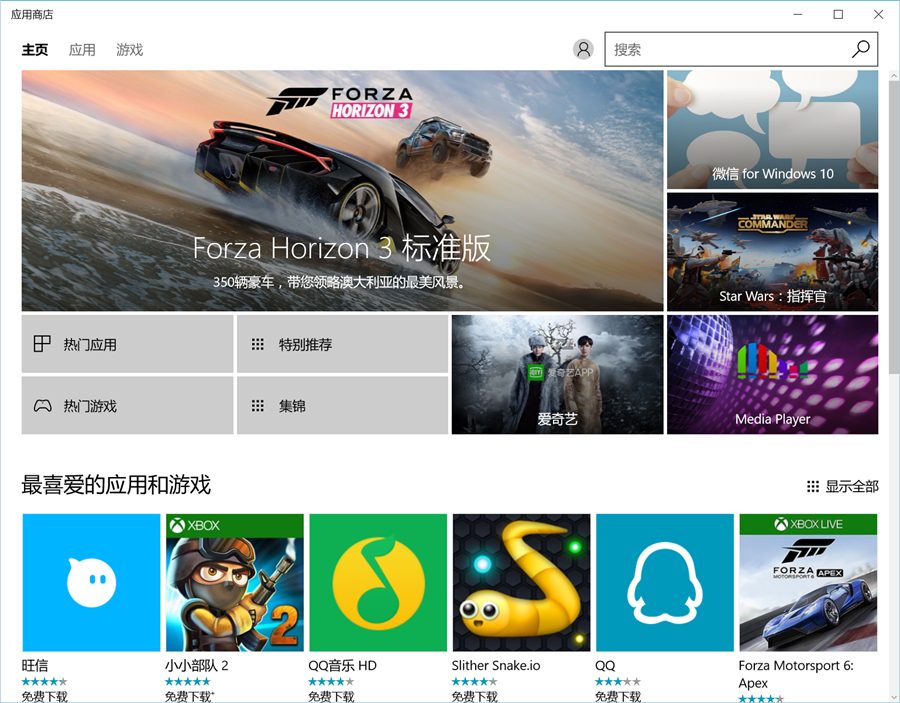Click the 集锦 tile icon
900x703 pixels.
pos(258,405)
